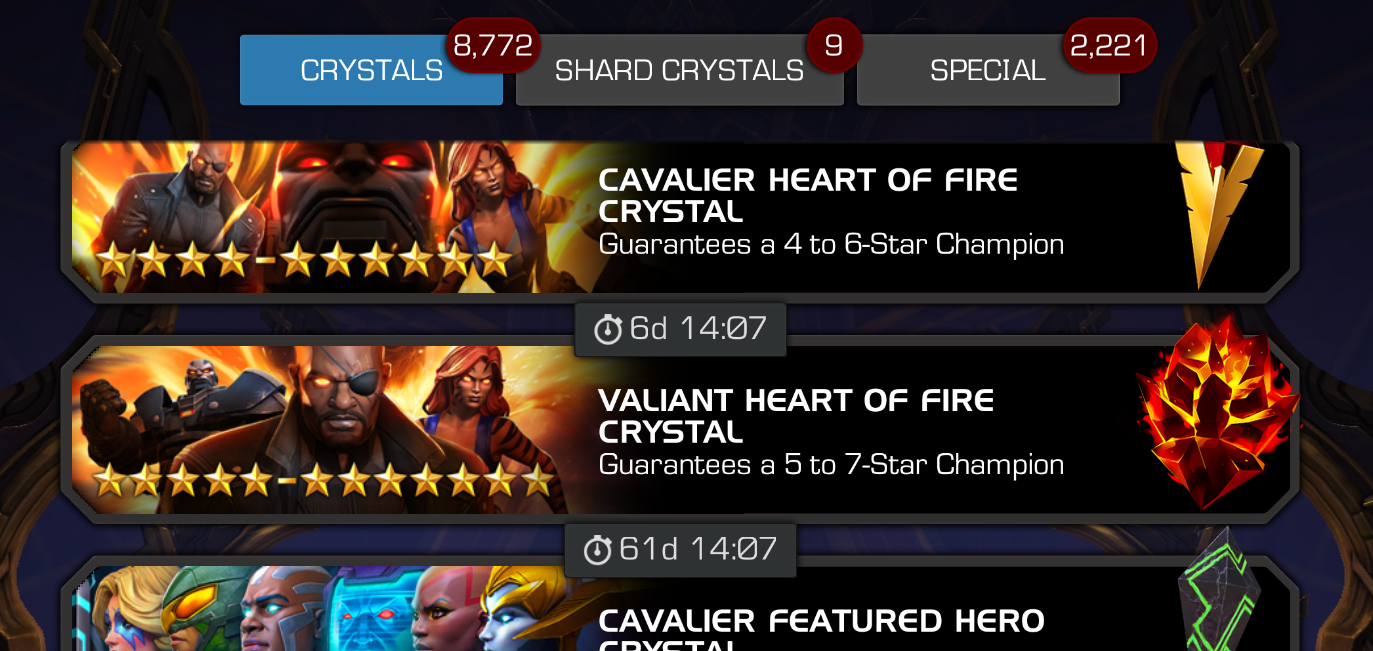Switch to the Shard Crystals tab
1373x651 pixels.
(x=680, y=70)
